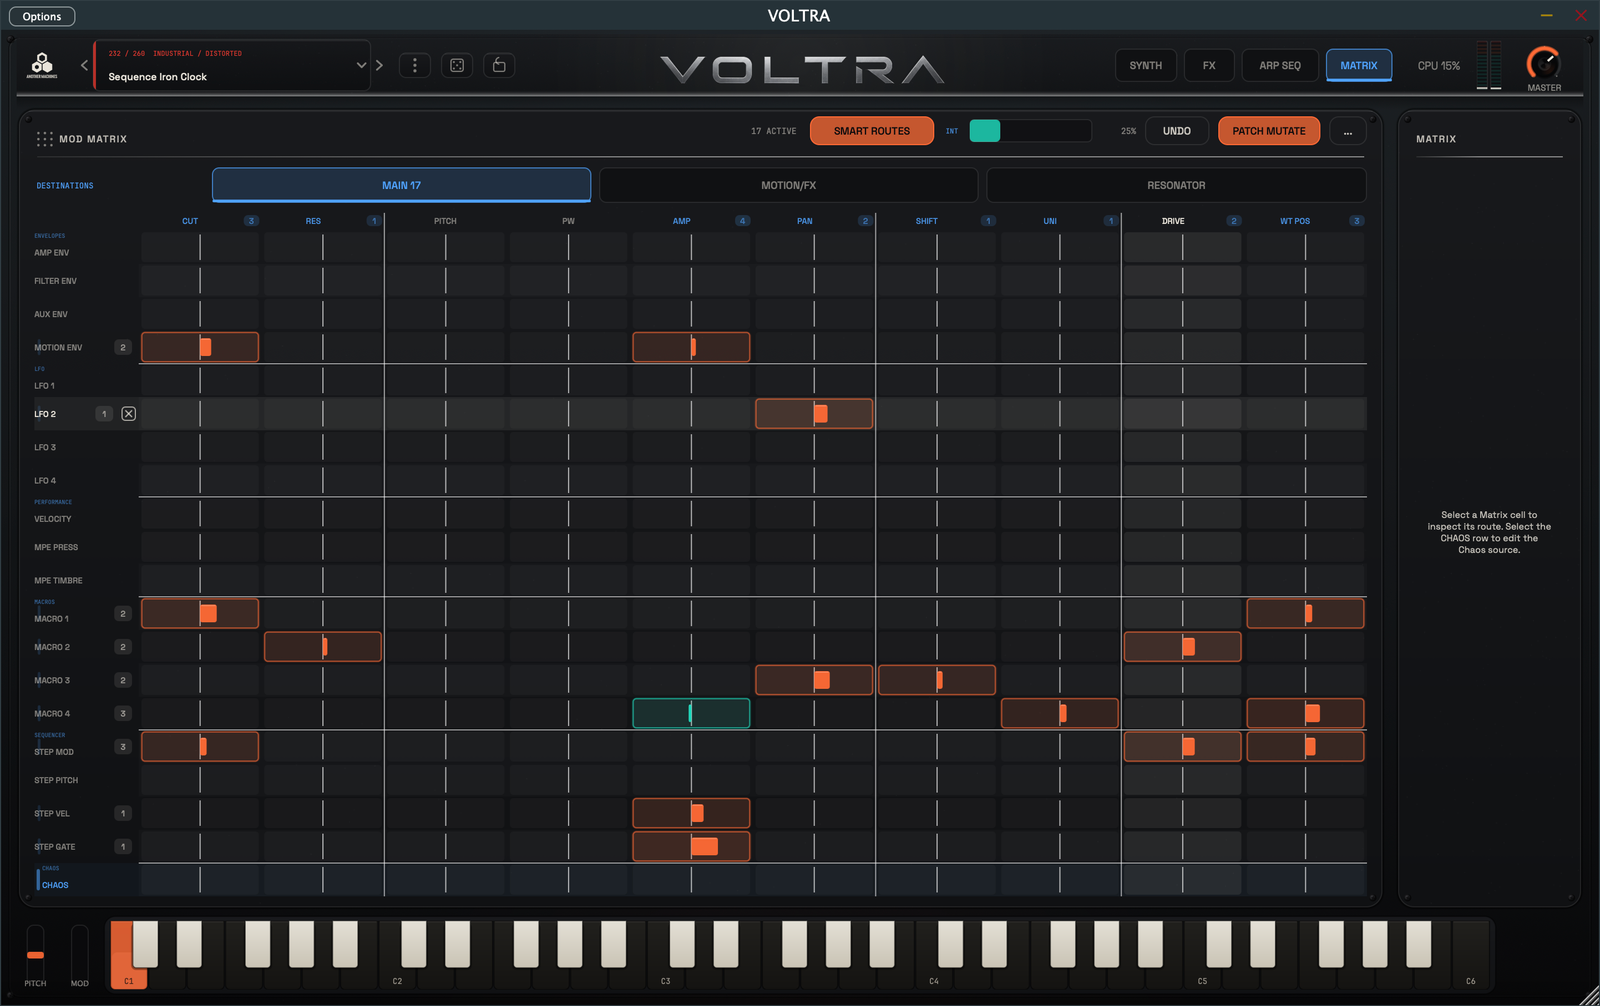Select the MACRO 2 to RES route cell
The width and height of the screenshot is (1600, 1006).
click(x=323, y=647)
